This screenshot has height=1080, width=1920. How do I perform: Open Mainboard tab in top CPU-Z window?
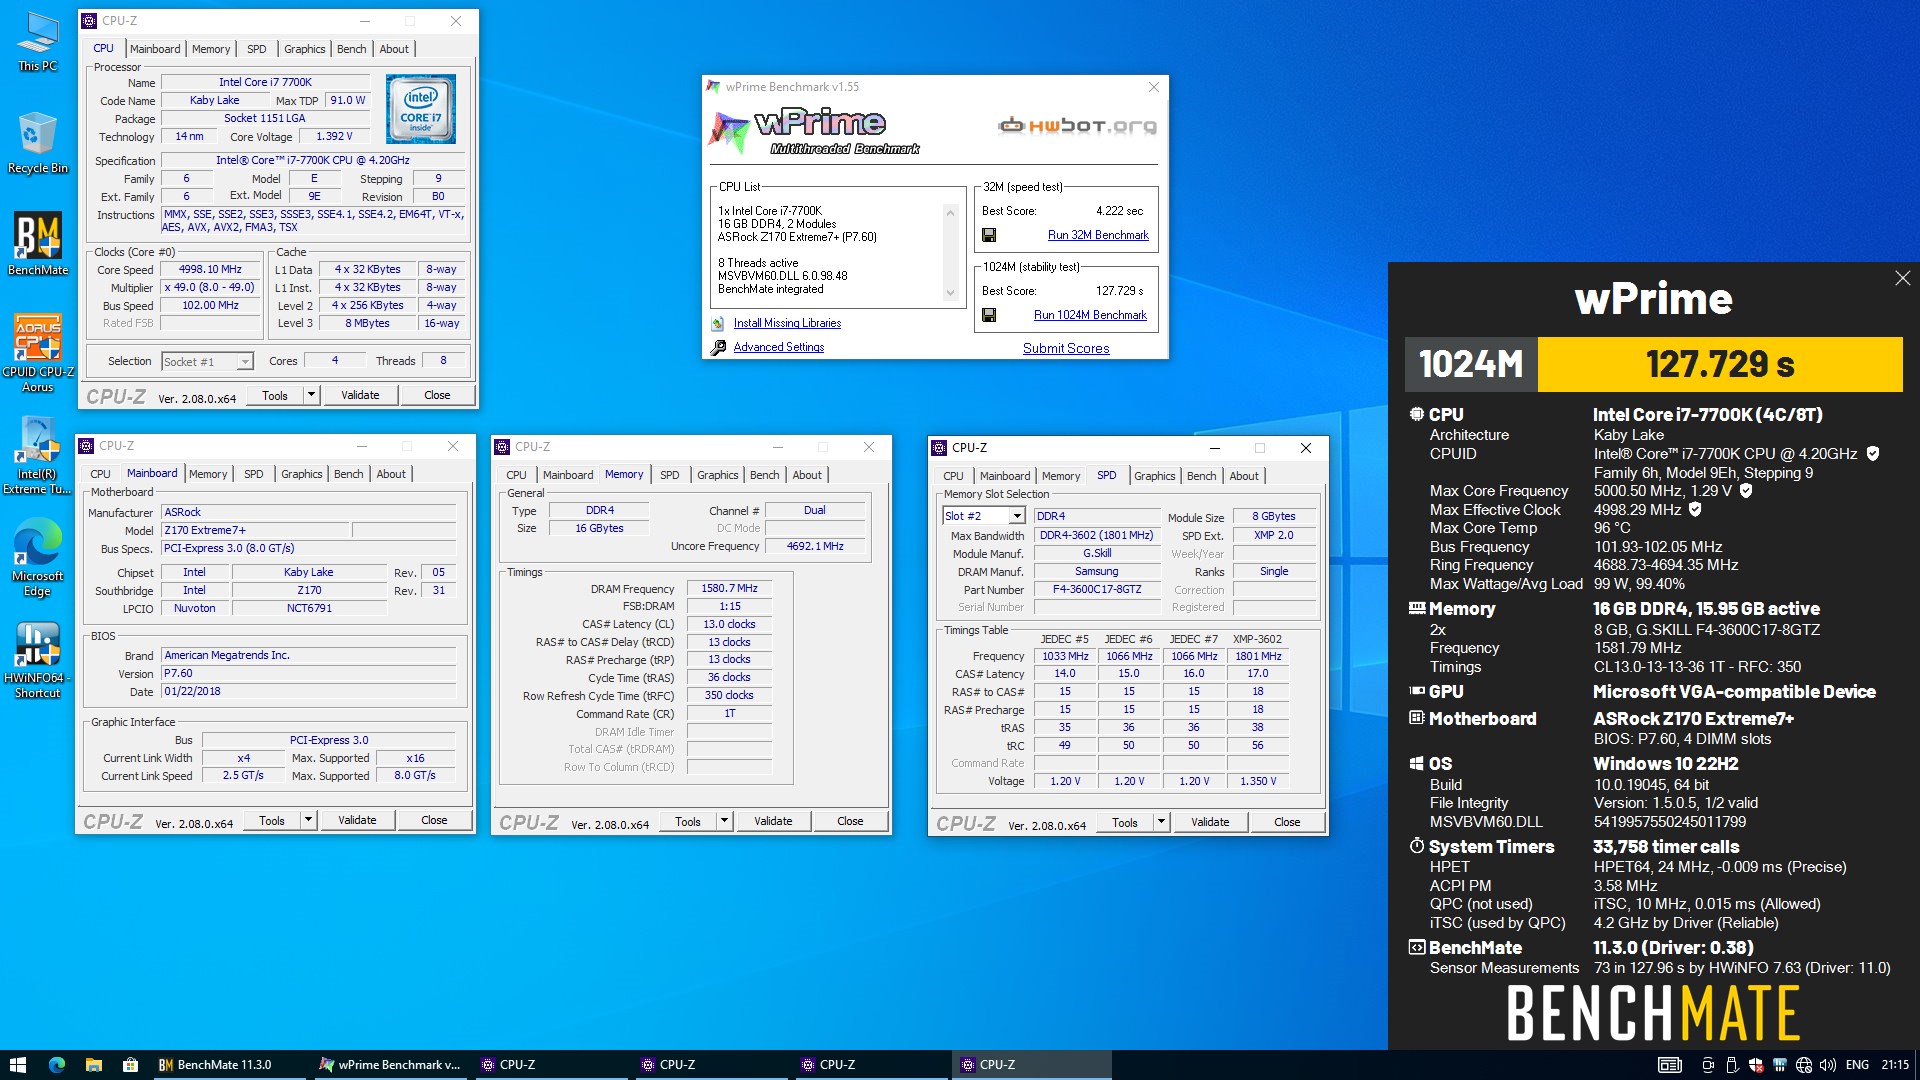coord(155,49)
